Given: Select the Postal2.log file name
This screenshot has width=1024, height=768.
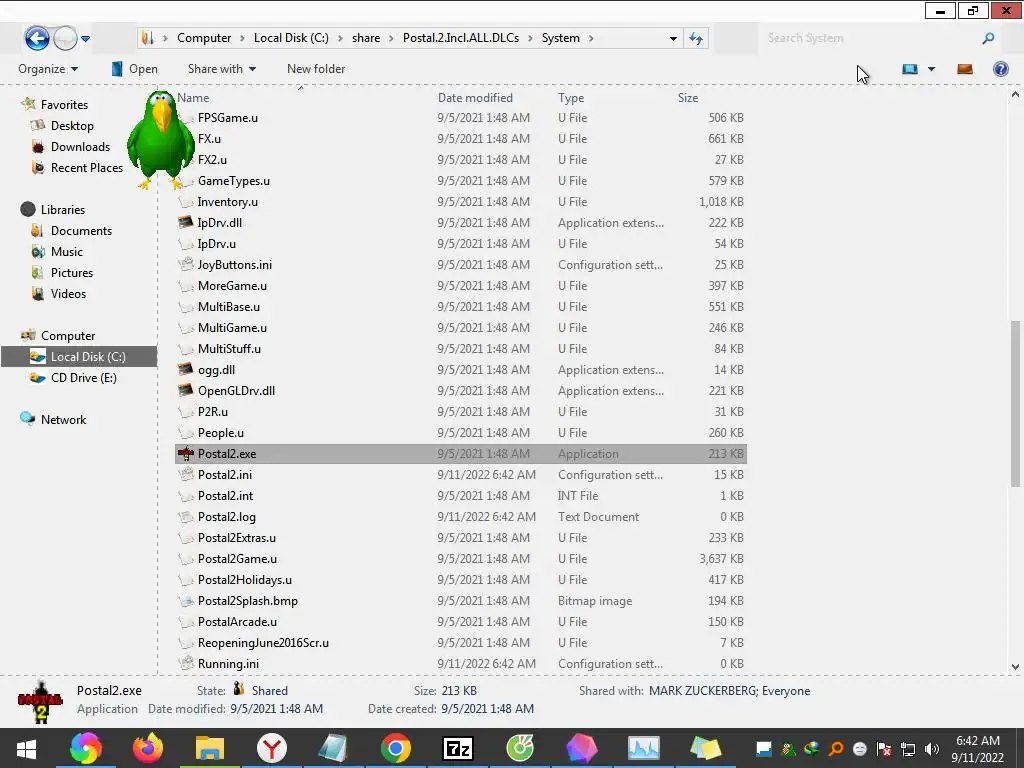Looking at the screenshot, I should [x=227, y=517].
